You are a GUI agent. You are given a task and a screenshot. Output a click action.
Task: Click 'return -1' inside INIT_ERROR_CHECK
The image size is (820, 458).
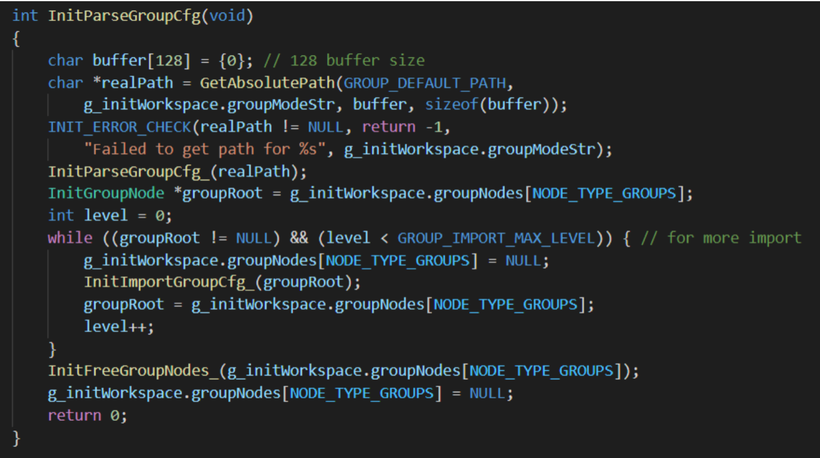402,127
